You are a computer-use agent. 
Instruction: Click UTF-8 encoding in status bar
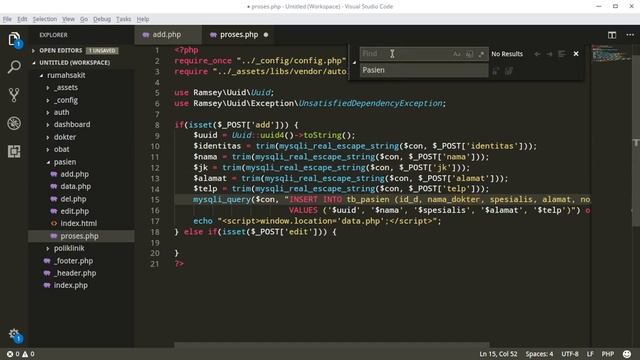click(570, 354)
